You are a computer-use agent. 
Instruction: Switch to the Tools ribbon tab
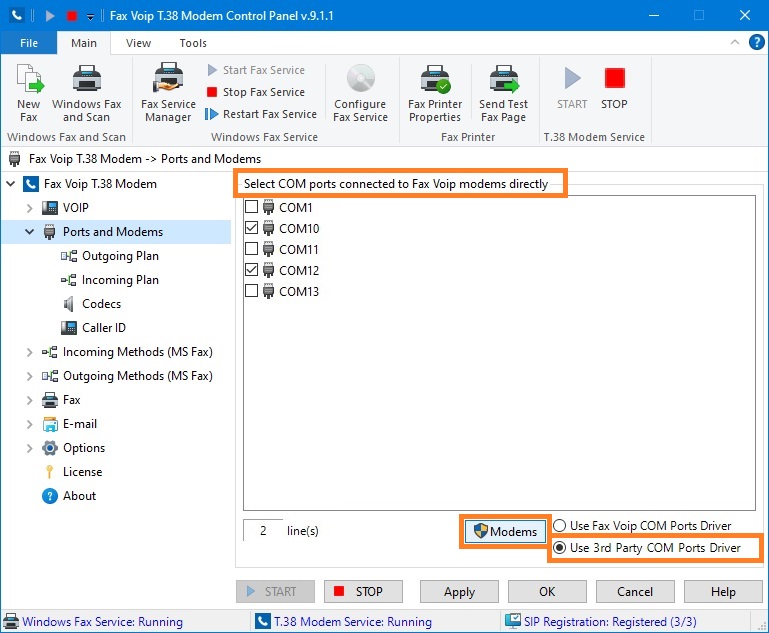coord(193,43)
